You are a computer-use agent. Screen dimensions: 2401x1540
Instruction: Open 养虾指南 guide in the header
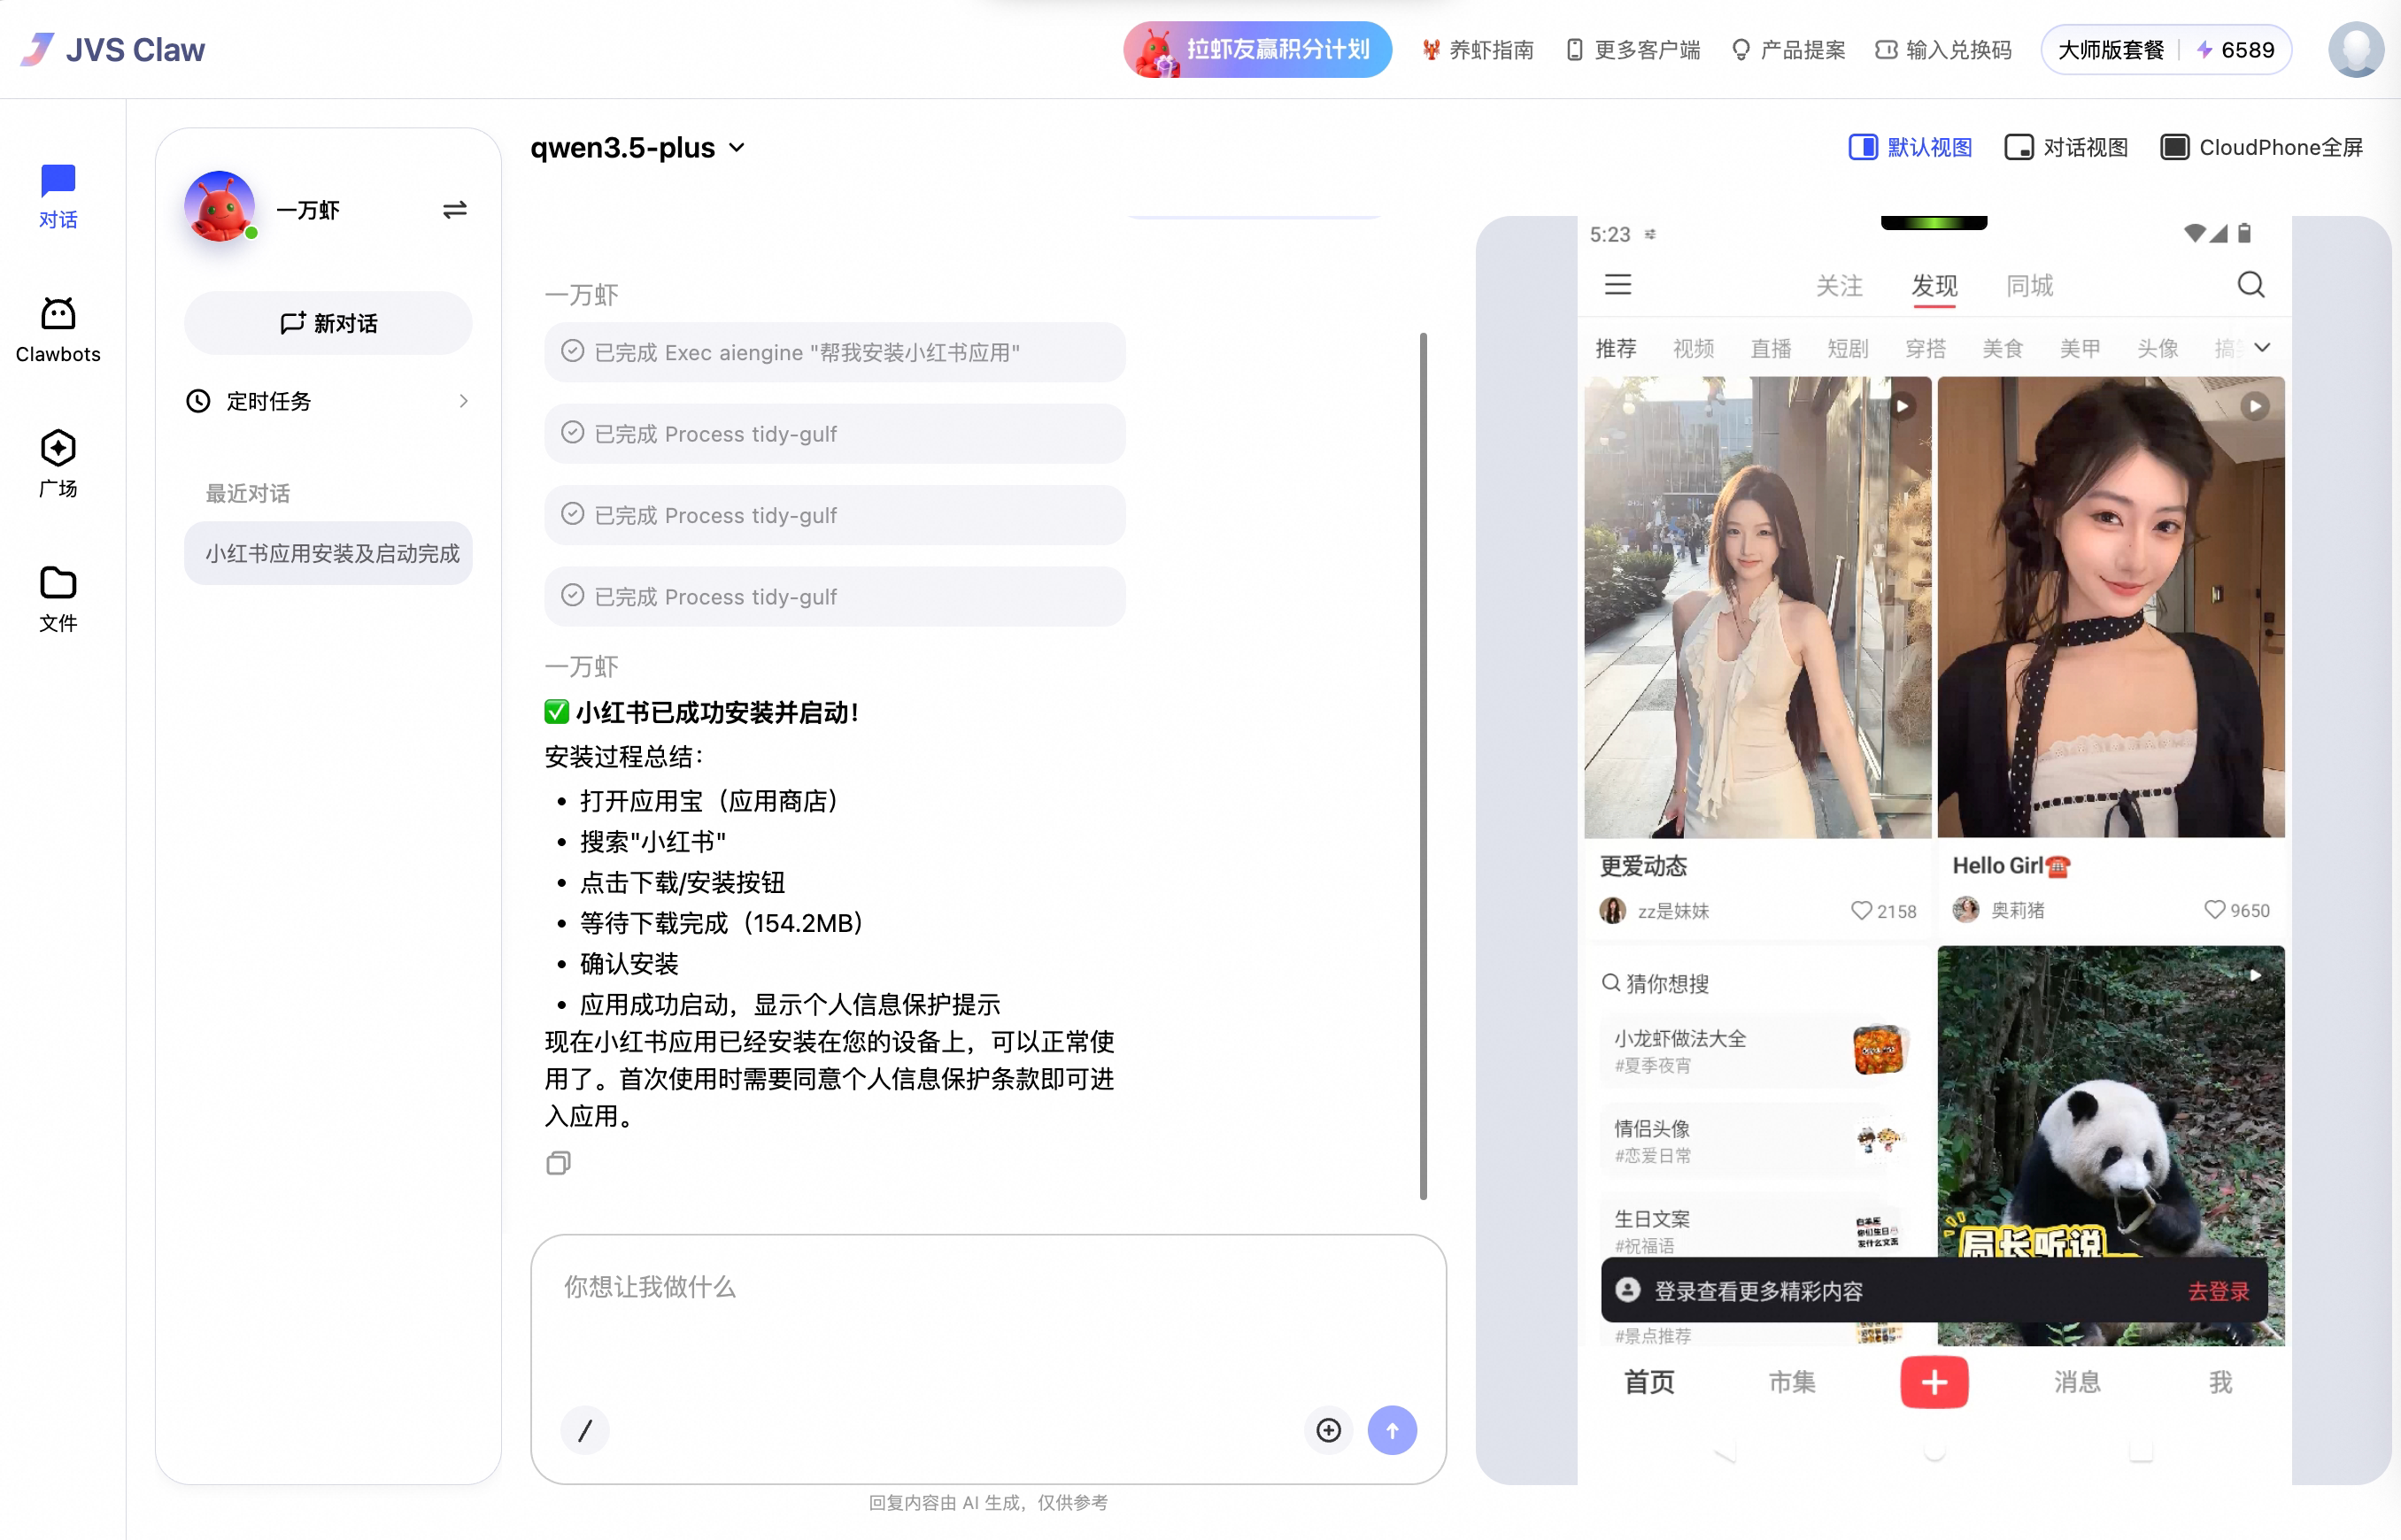(1477, 49)
